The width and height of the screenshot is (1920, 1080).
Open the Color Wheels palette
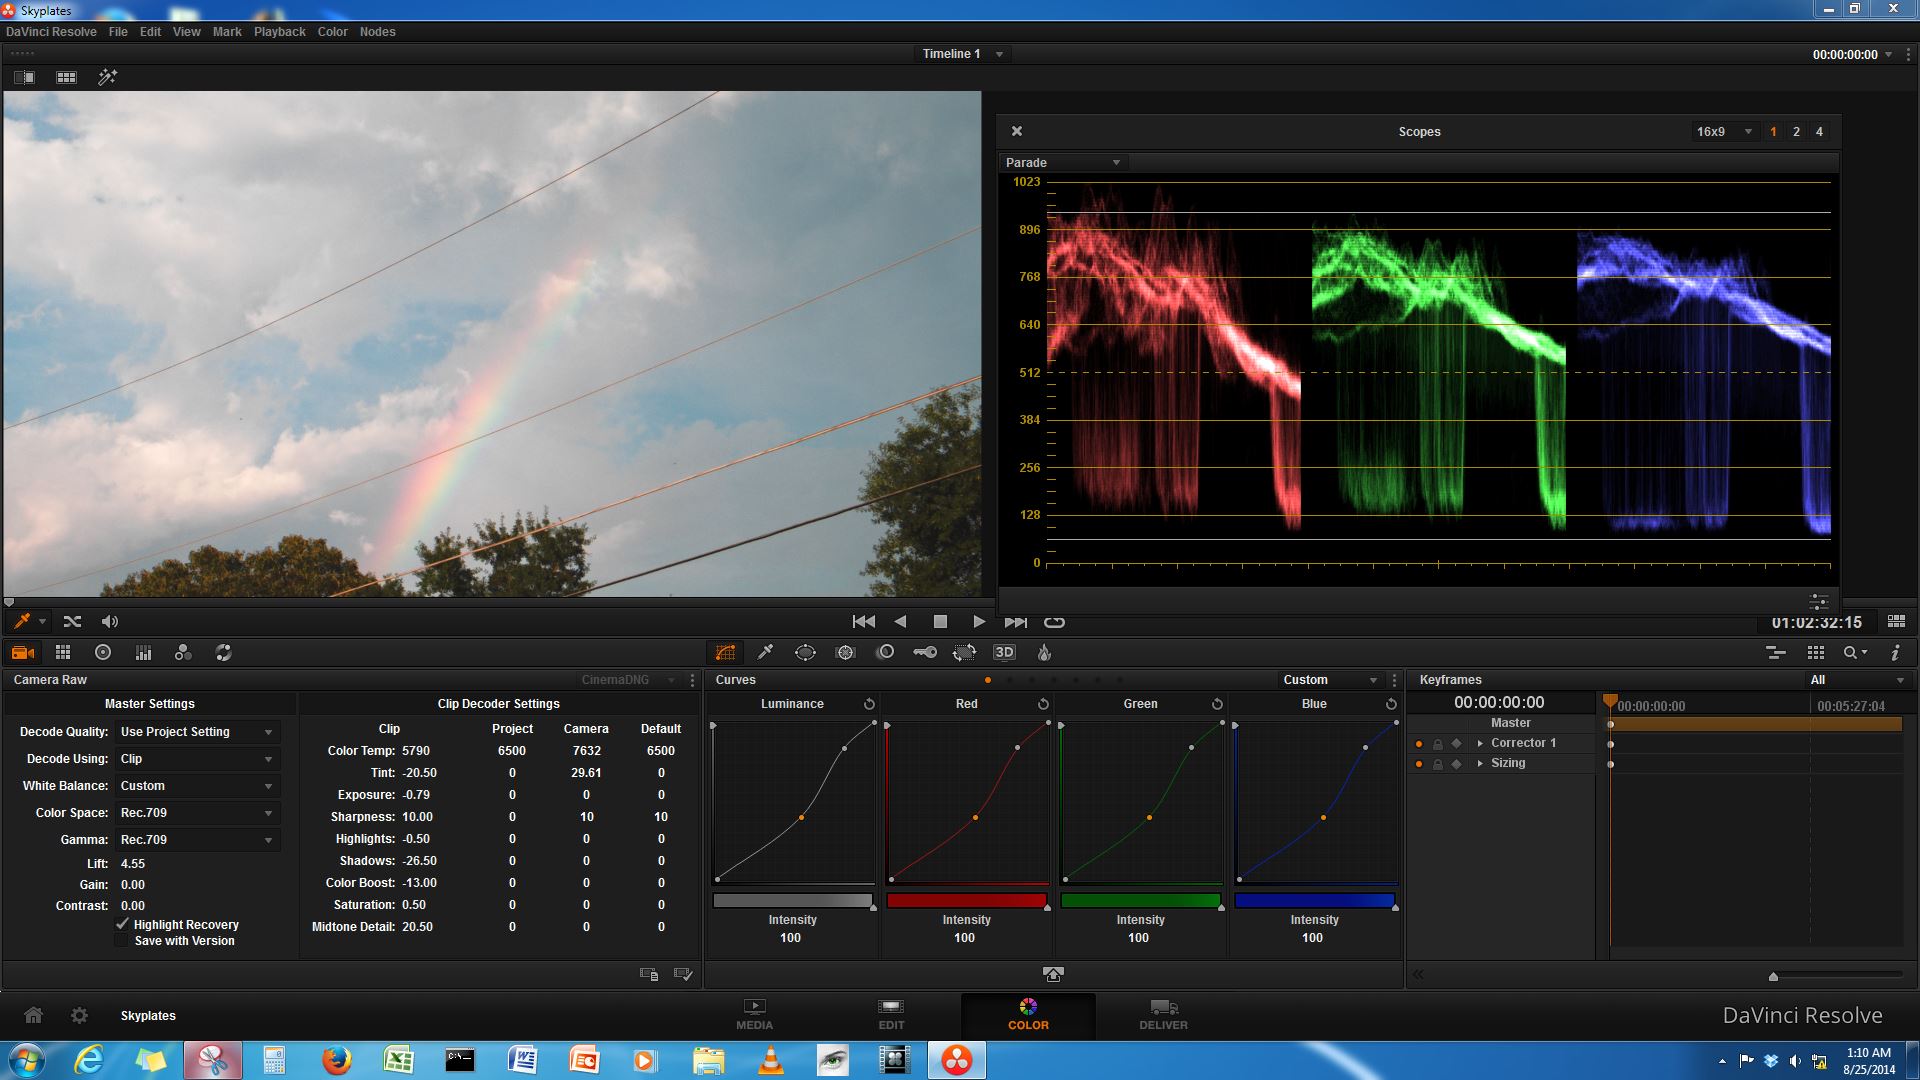pyautogui.click(x=102, y=652)
